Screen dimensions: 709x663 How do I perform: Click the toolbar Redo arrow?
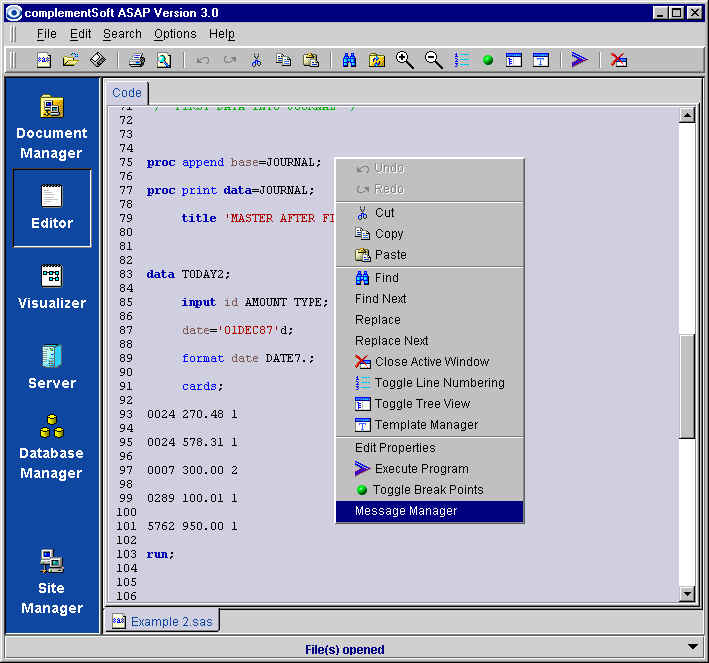pos(230,60)
